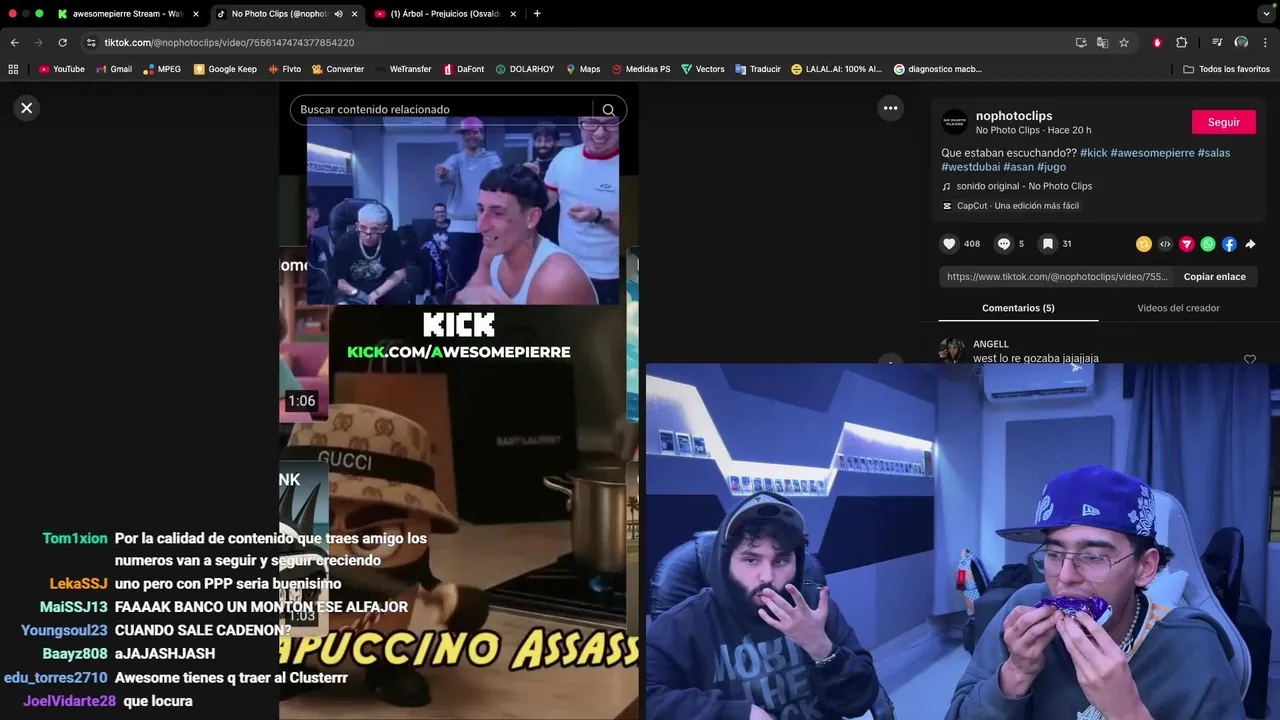Image resolution: width=1280 pixels, height=720 pixels.
Task: Open YouTube bookmark
Action: [x=61, y=69]
